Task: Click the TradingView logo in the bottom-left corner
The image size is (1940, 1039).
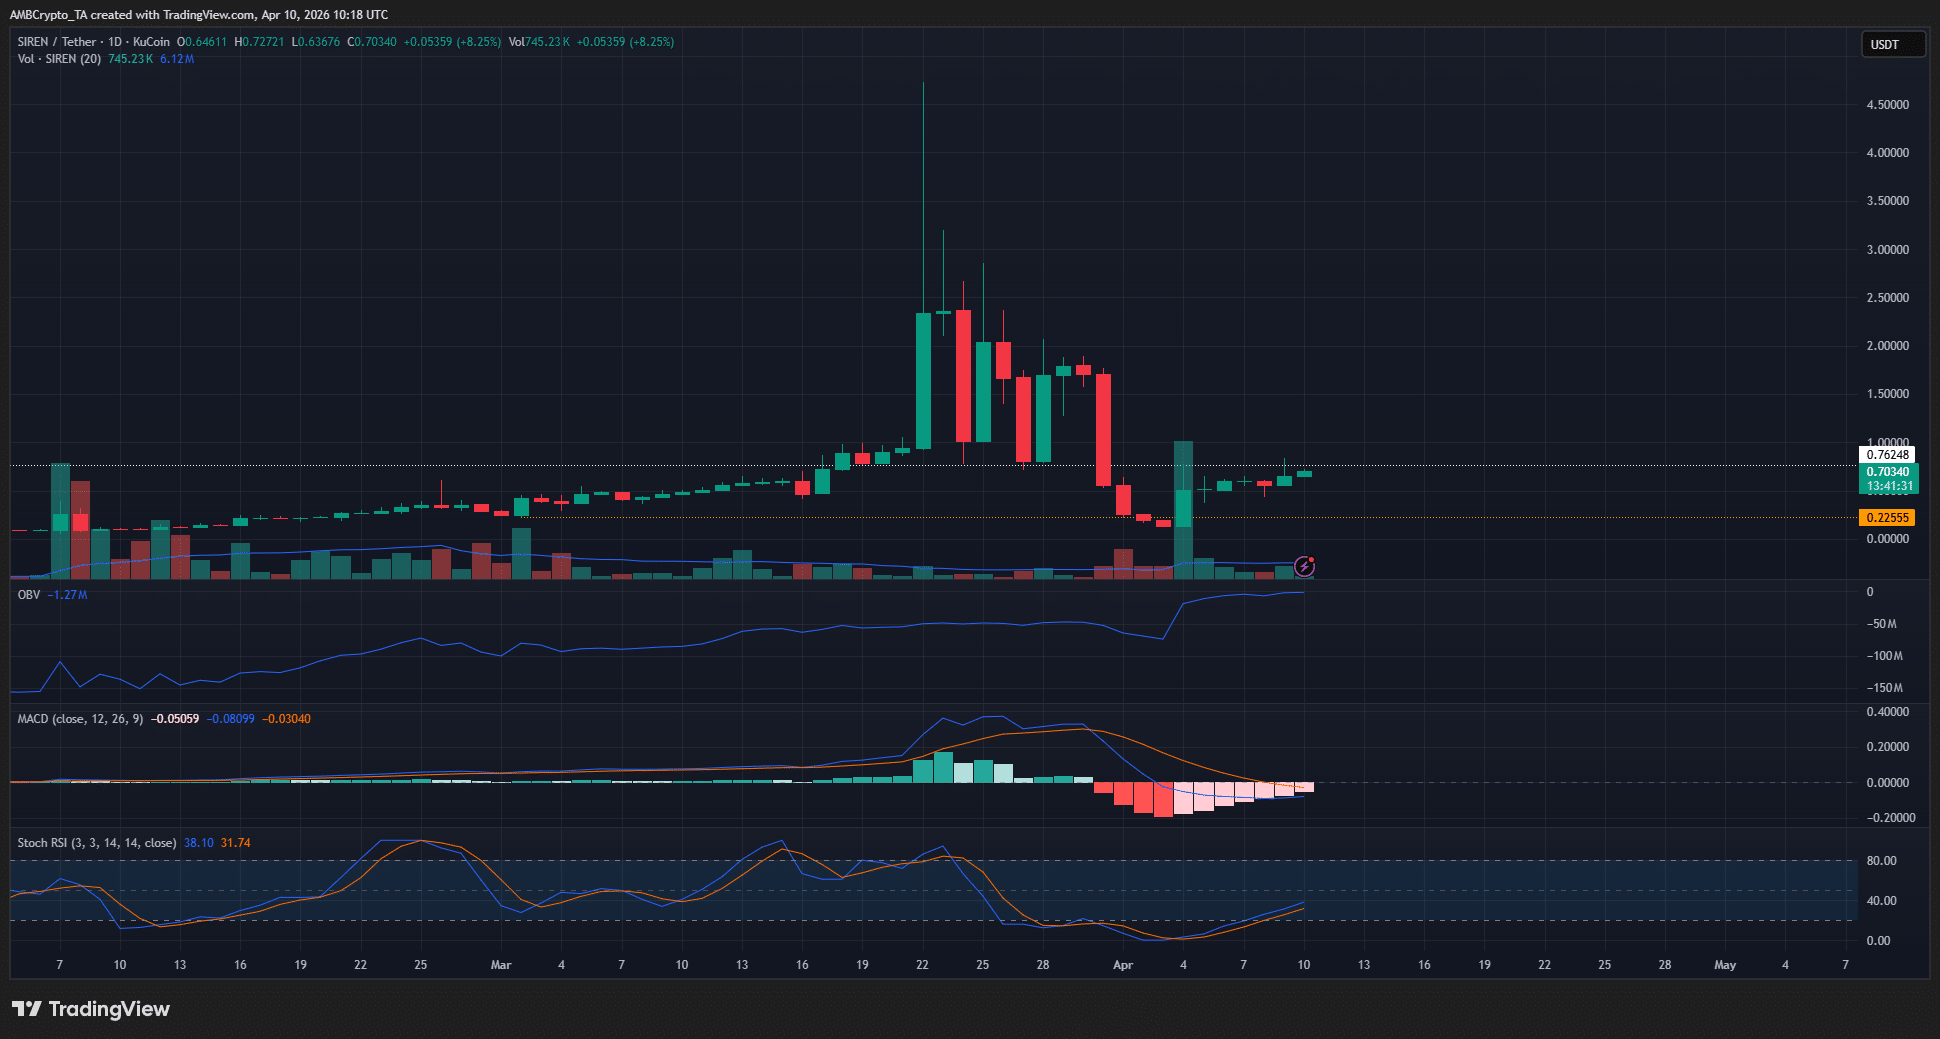Action: click(90, 1009)
